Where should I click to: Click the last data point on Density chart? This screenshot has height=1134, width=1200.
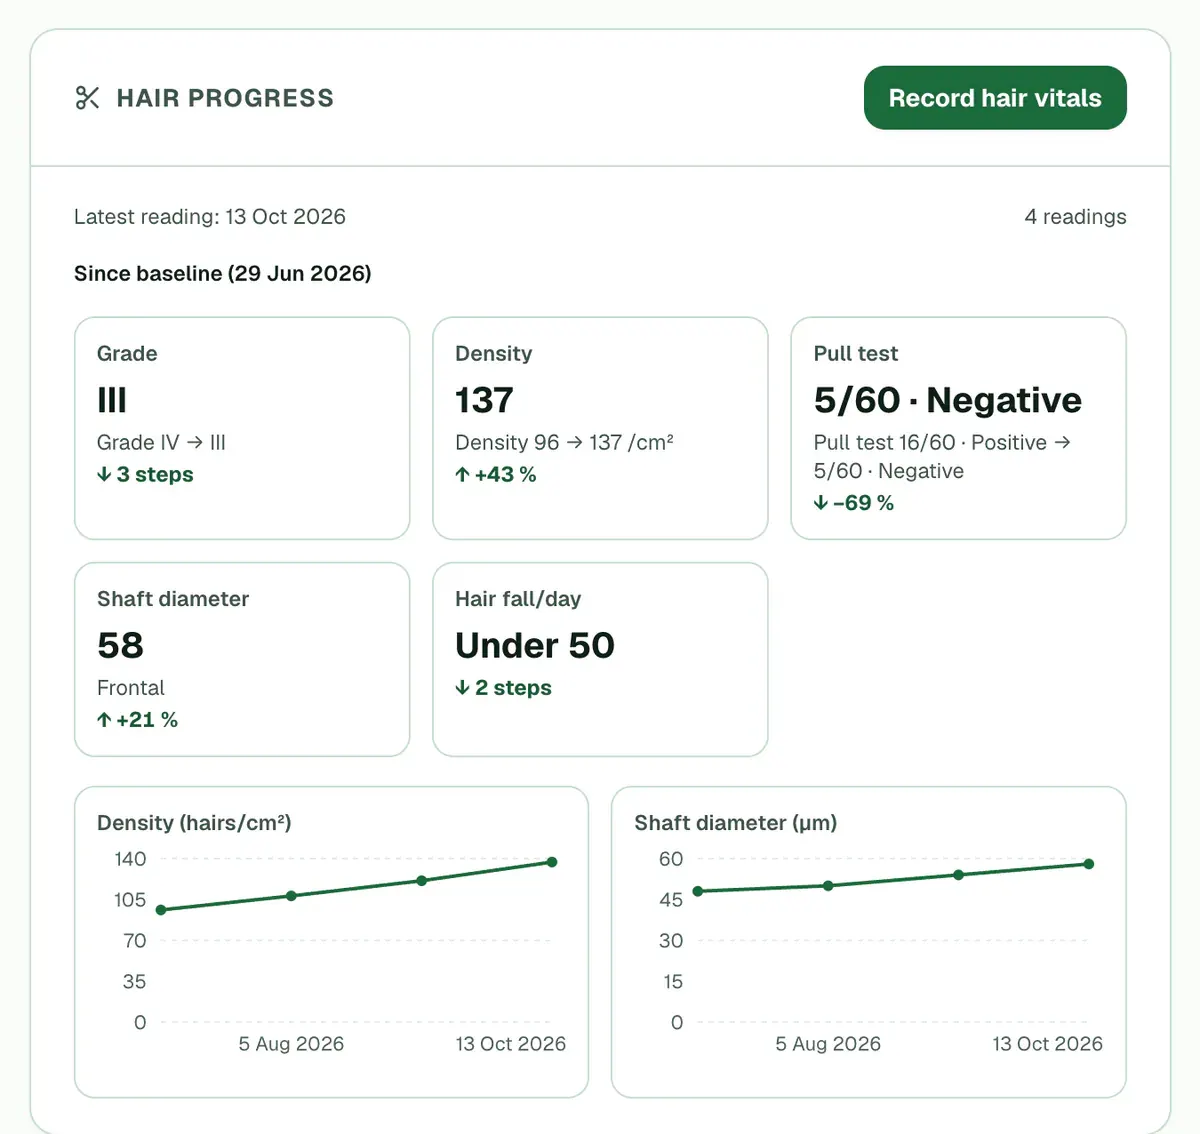tap(552, 862)
